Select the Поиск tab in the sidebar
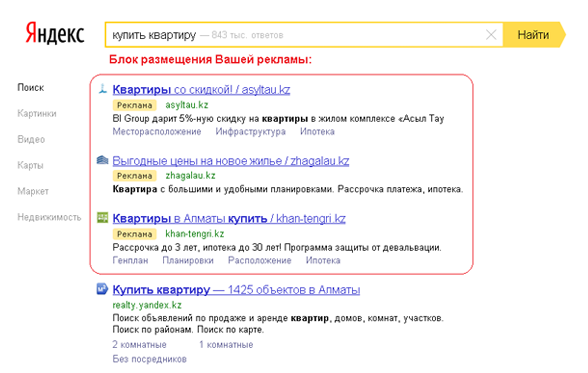The width and height of the screenshot is (588, 373). pos(31,88)
